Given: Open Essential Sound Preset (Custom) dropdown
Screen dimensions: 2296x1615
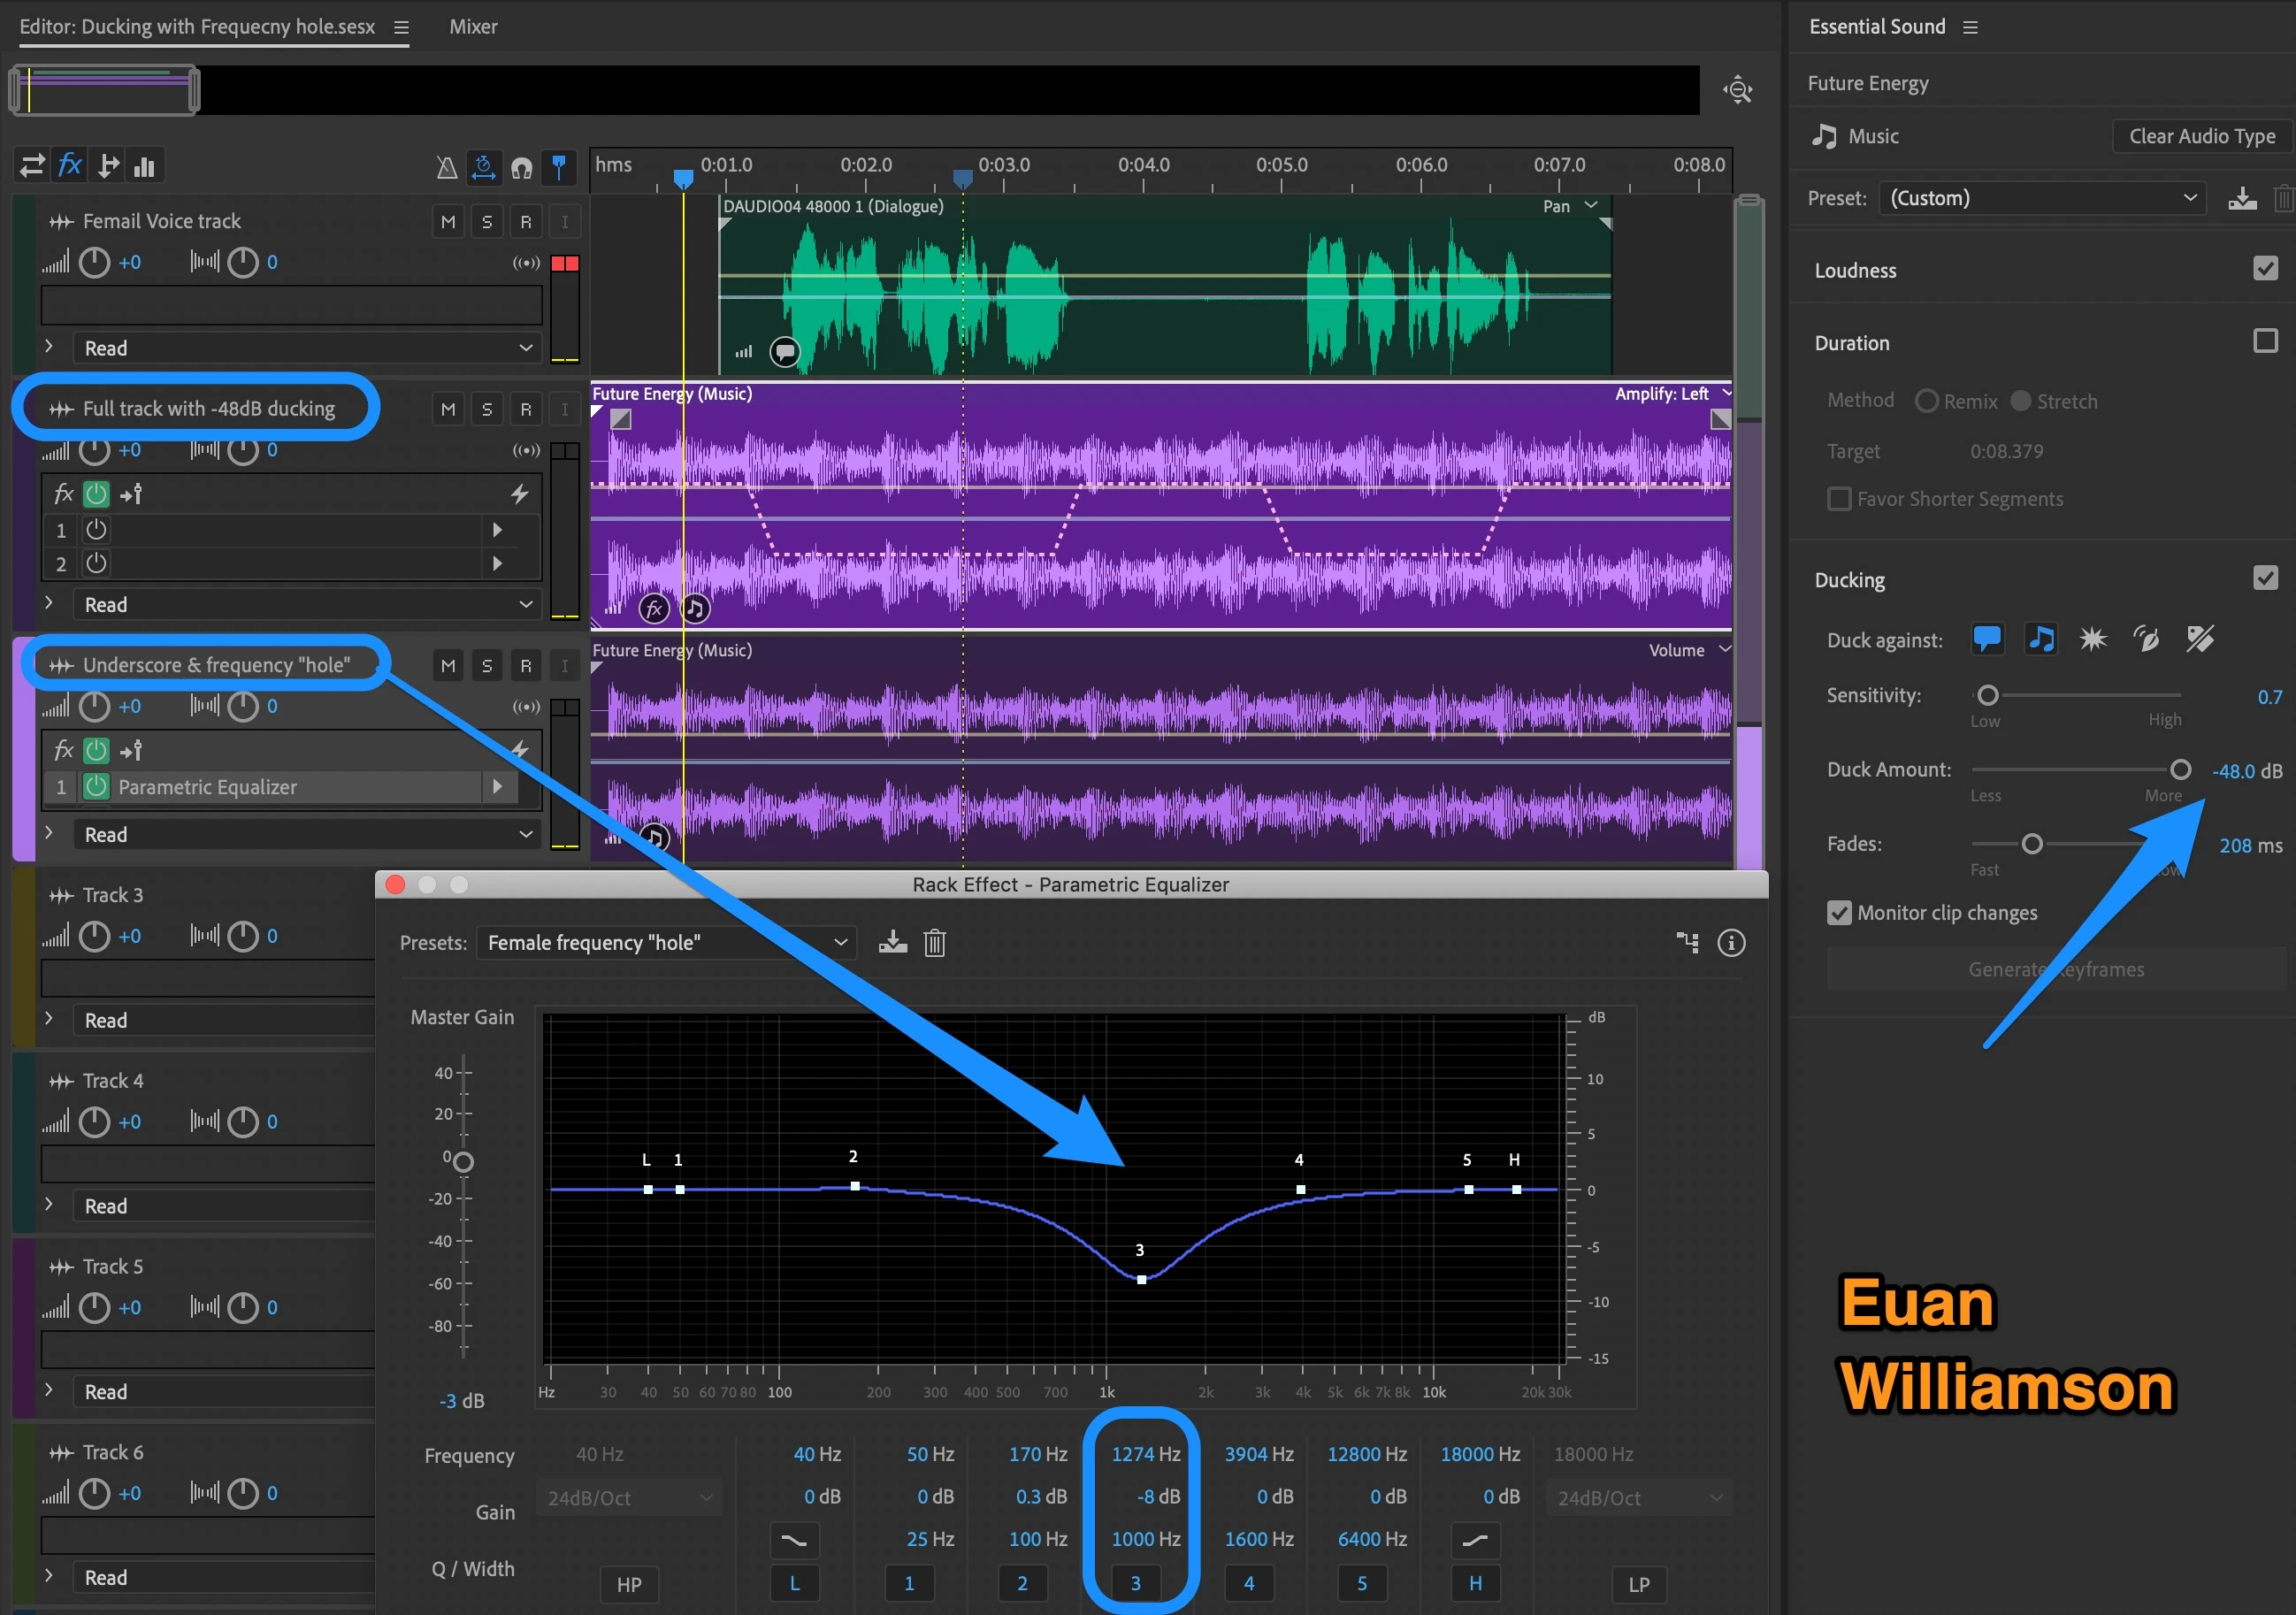Looking at the screenshot, I should 2042,198.
